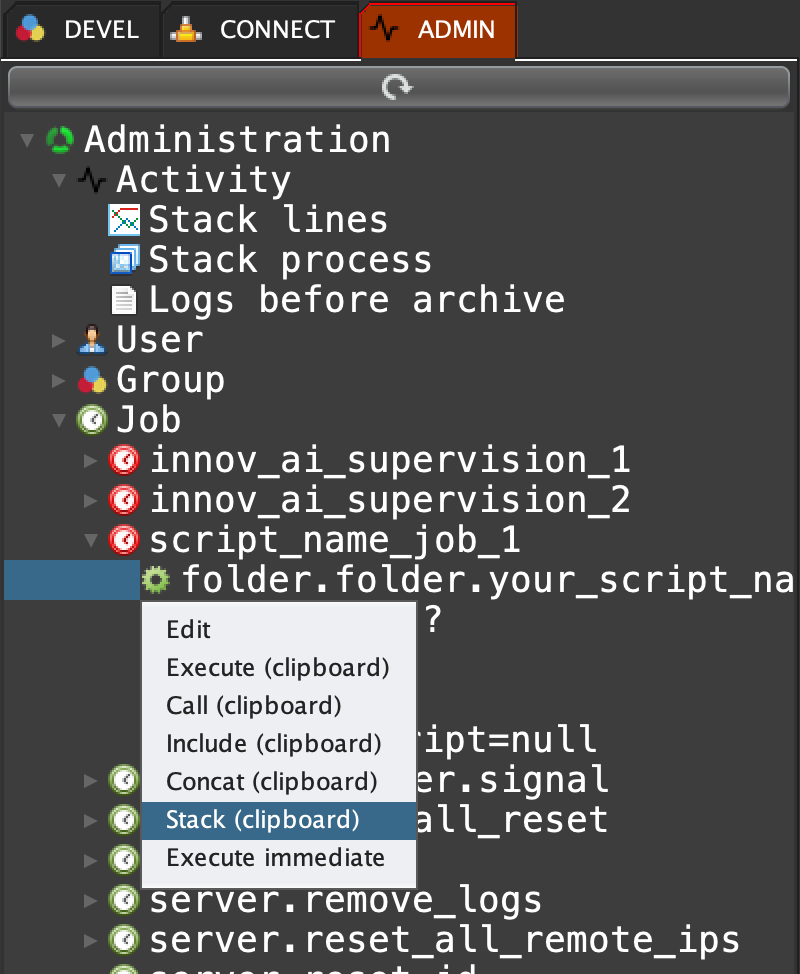
Task: Click the green clock icon of server.remove_logs
Action: click(x=124, y=900)
